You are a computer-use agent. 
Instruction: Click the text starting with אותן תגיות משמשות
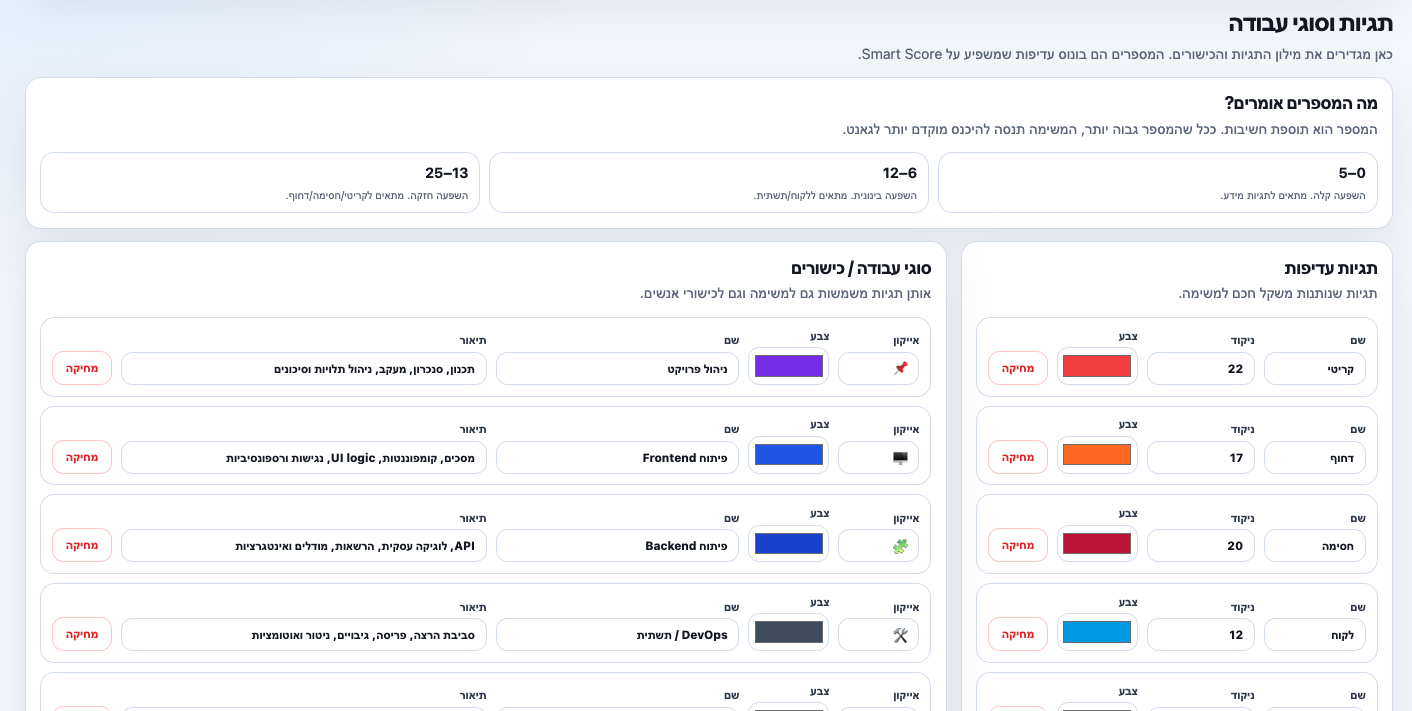786,293
